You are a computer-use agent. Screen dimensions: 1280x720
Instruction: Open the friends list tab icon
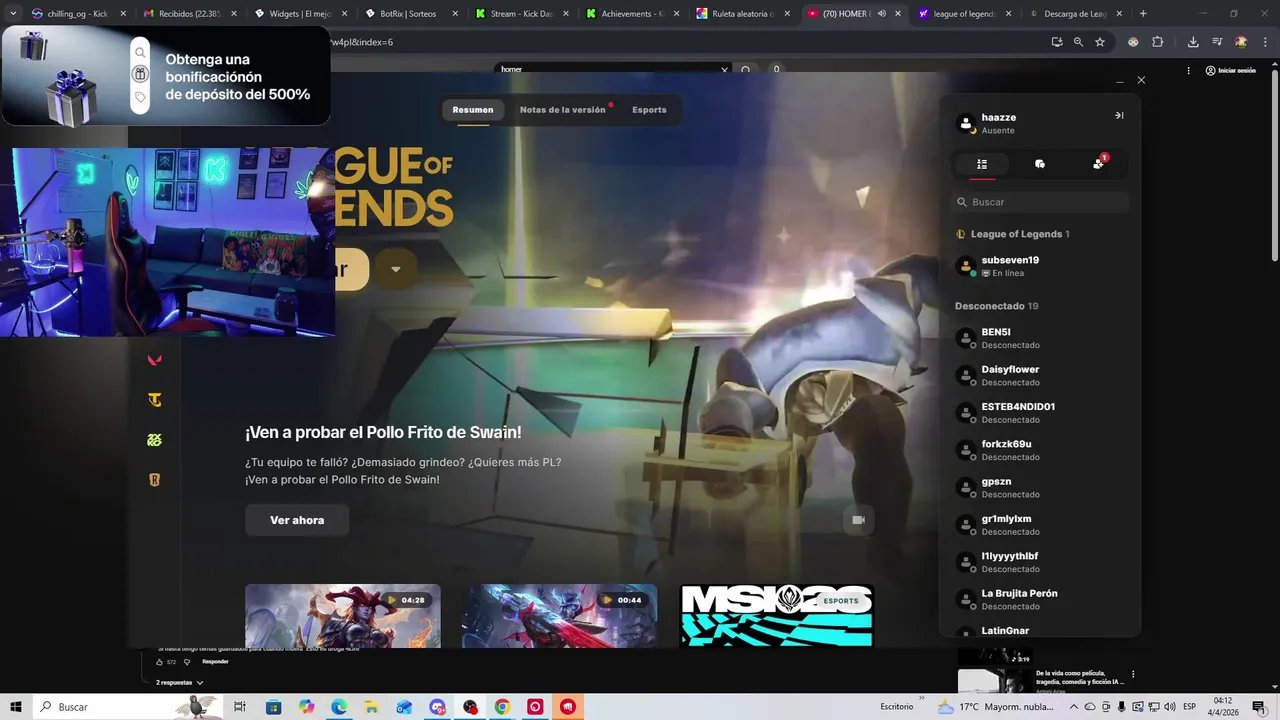(x=982, y=164)
